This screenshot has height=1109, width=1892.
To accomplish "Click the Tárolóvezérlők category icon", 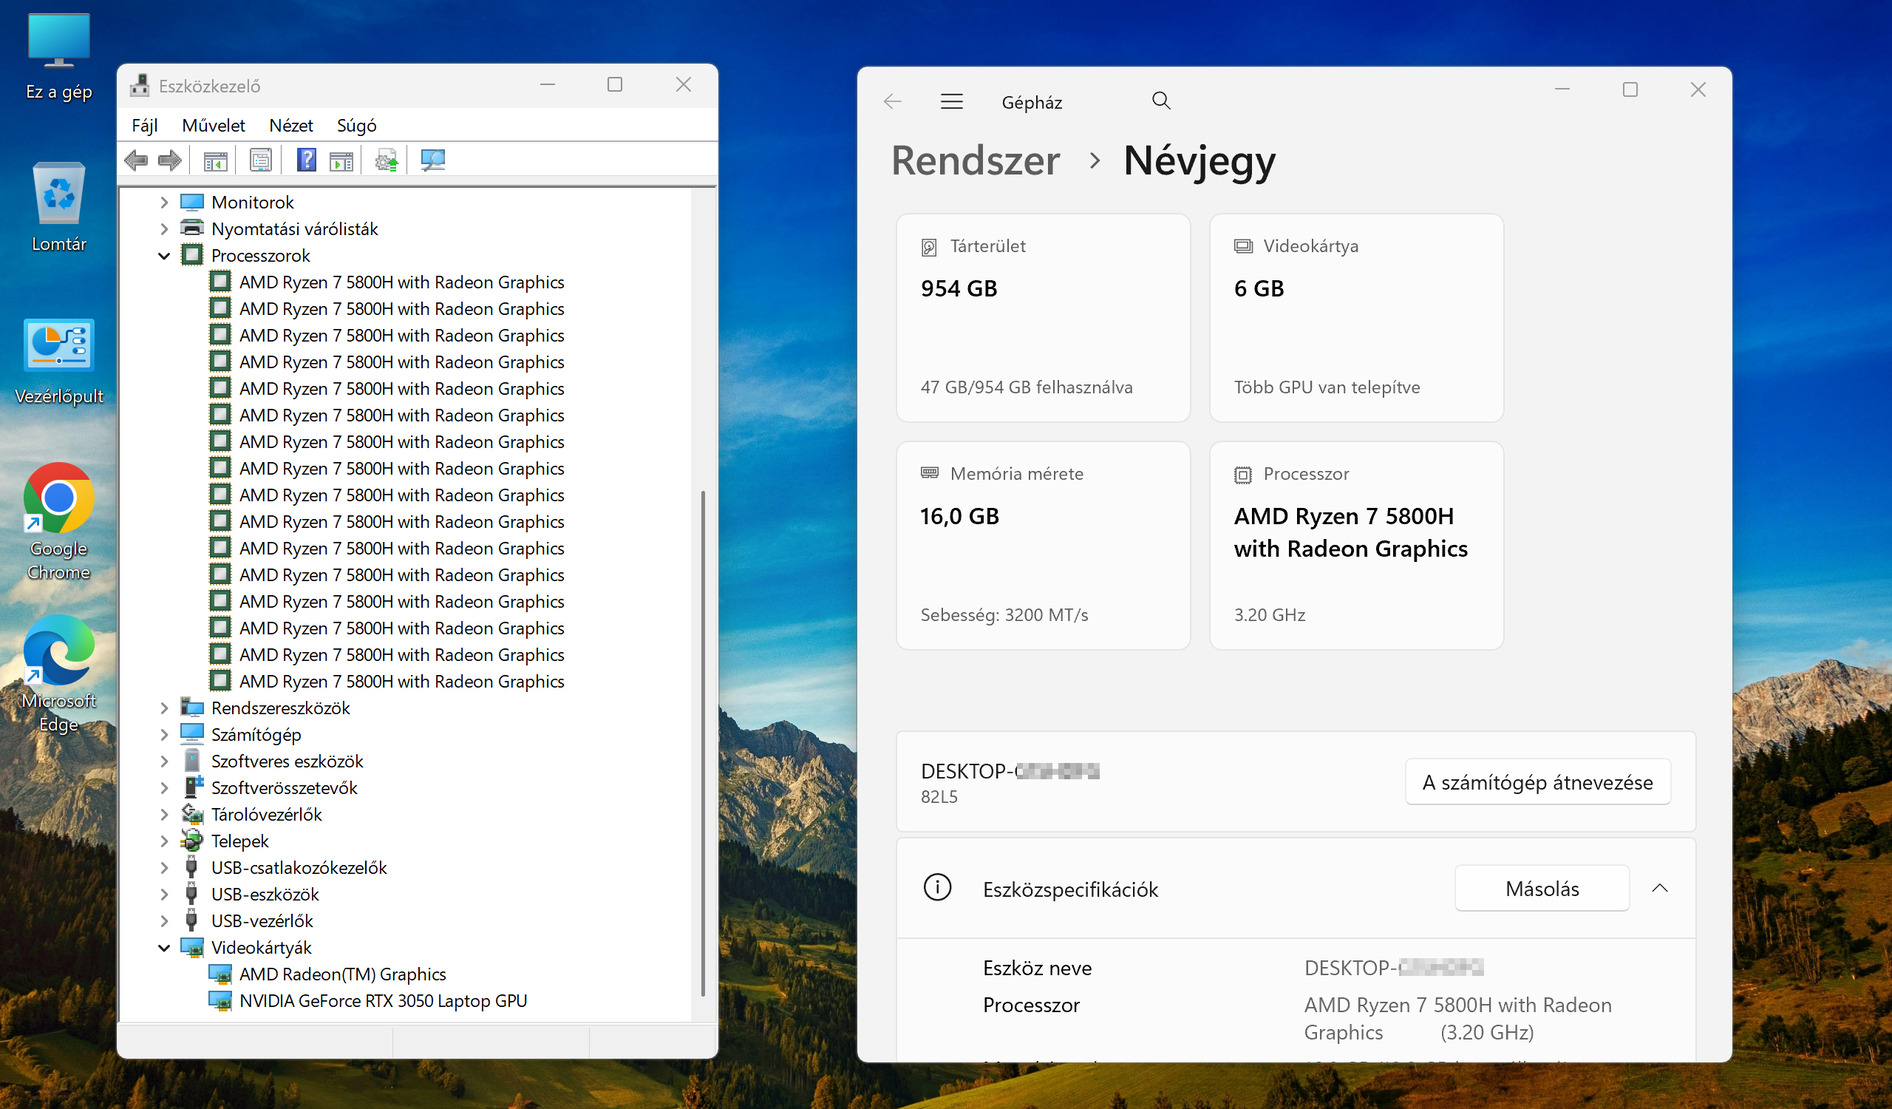I will [x=192, y=814].
